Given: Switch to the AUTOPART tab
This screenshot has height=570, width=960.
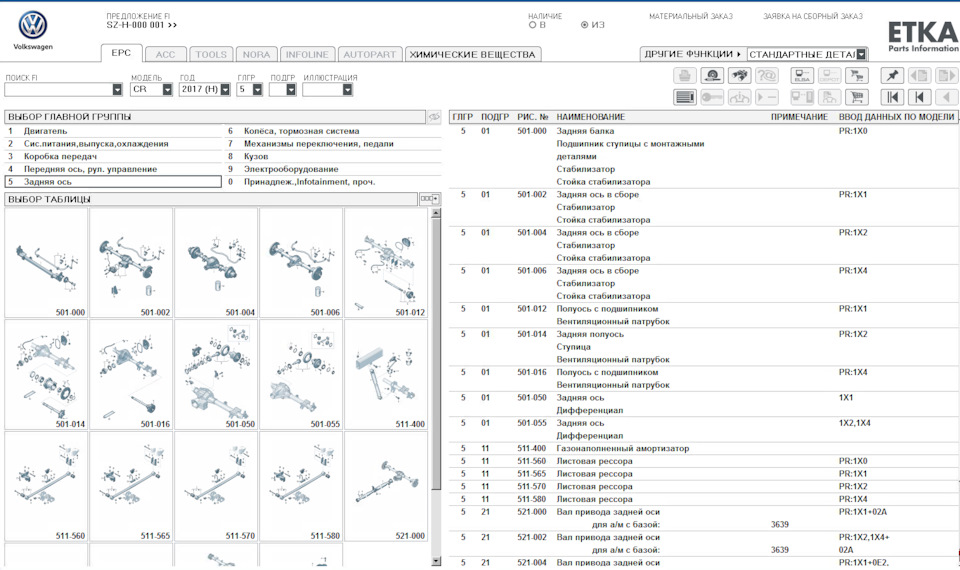Looking at the screenshot, I should (370, 54).
